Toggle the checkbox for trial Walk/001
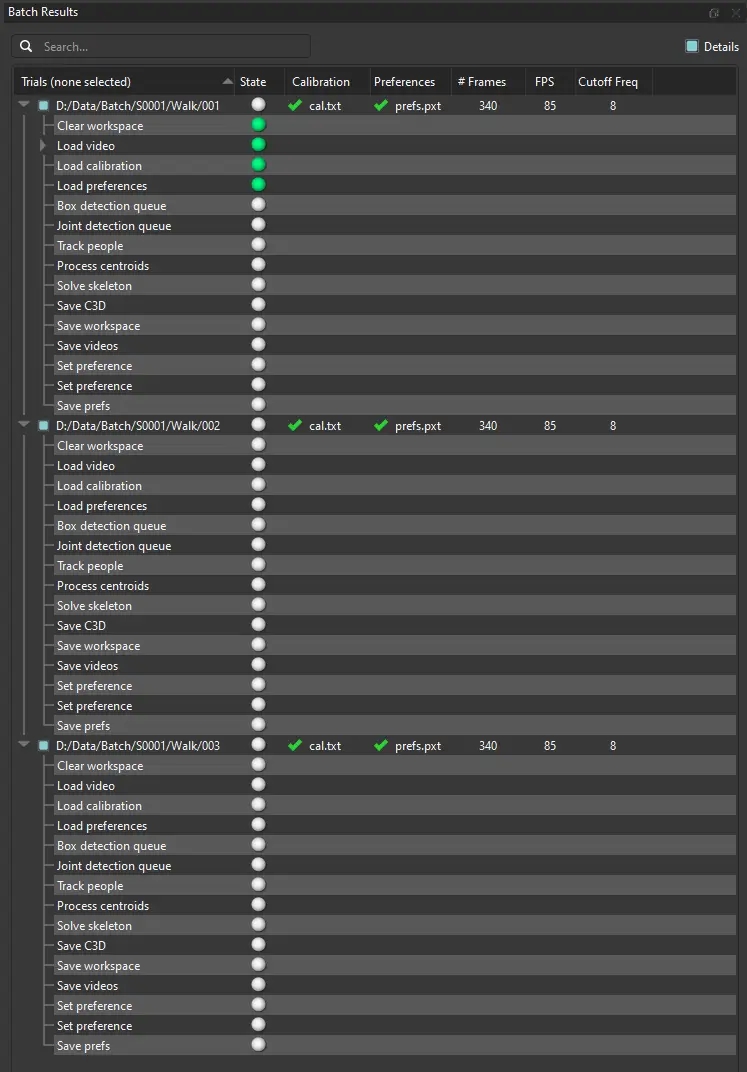 [x=43, y=105]
